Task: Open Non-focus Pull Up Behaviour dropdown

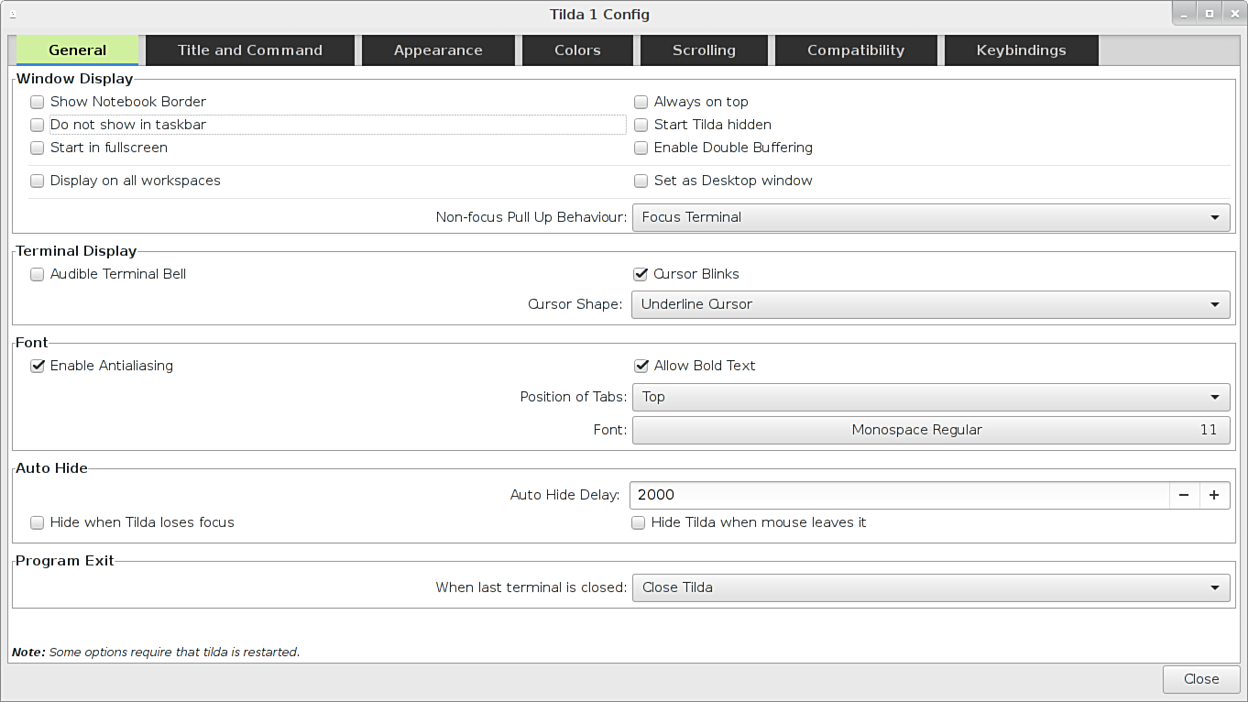Action: click(x=930, y=218)
